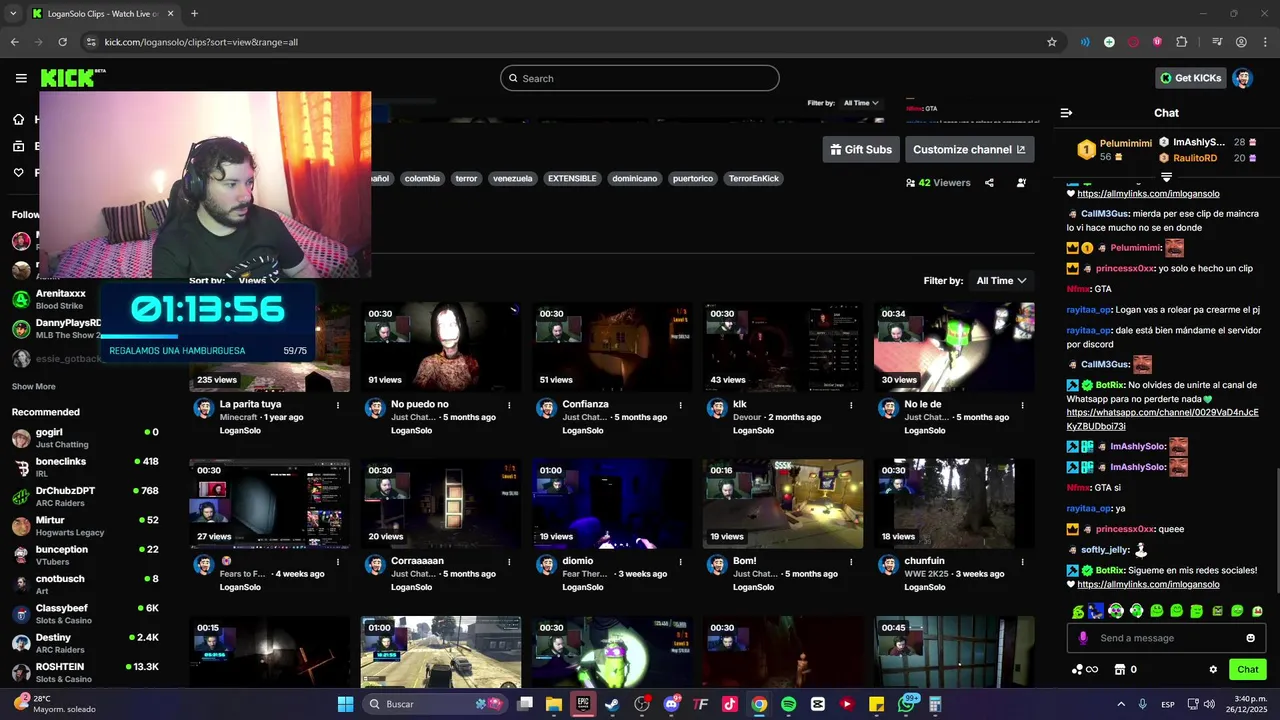Open WhatsApp from the taskbar
This screenshot has height=720, width=1280.
pyautogui.click(x=907, y=704)
